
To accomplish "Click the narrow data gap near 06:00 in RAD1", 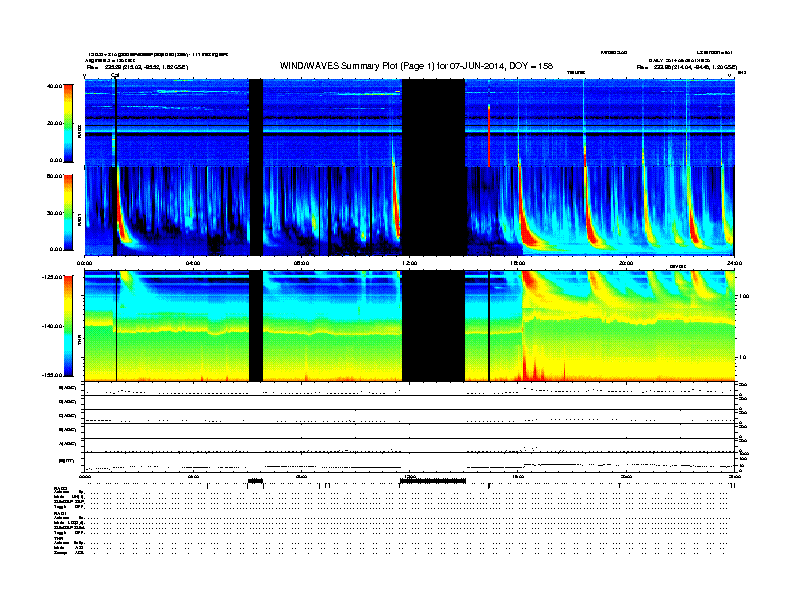I will pyautogui.click(x=256, y=211).
